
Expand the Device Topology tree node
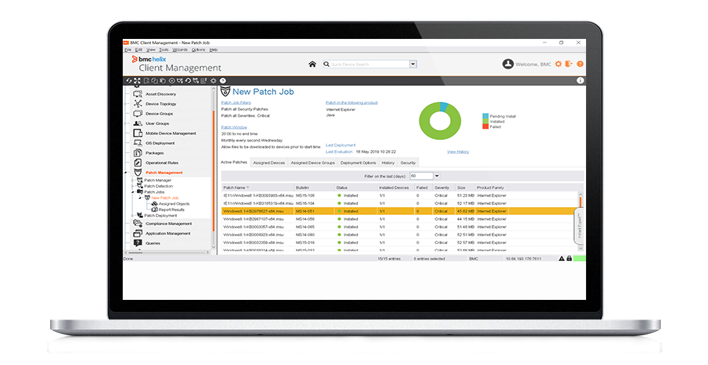[126, 104]
